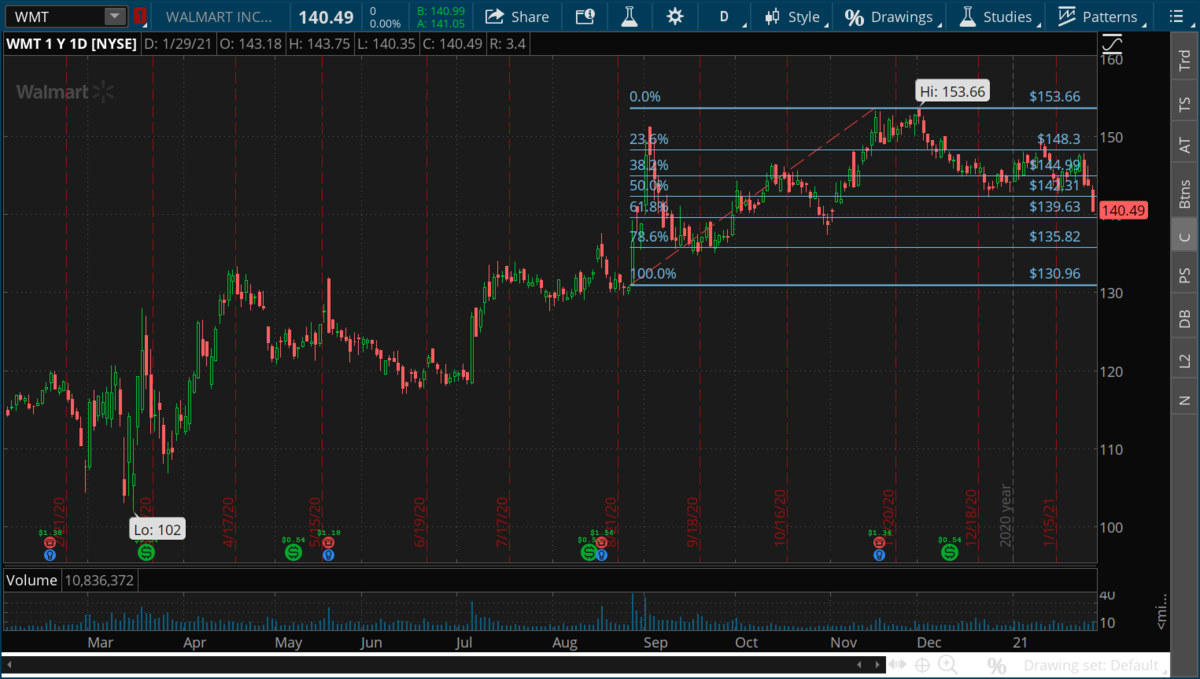The width and height of the screenshot is (1200, 679).
Task: Open the Patterns menu
Action: coord(1099,16)
